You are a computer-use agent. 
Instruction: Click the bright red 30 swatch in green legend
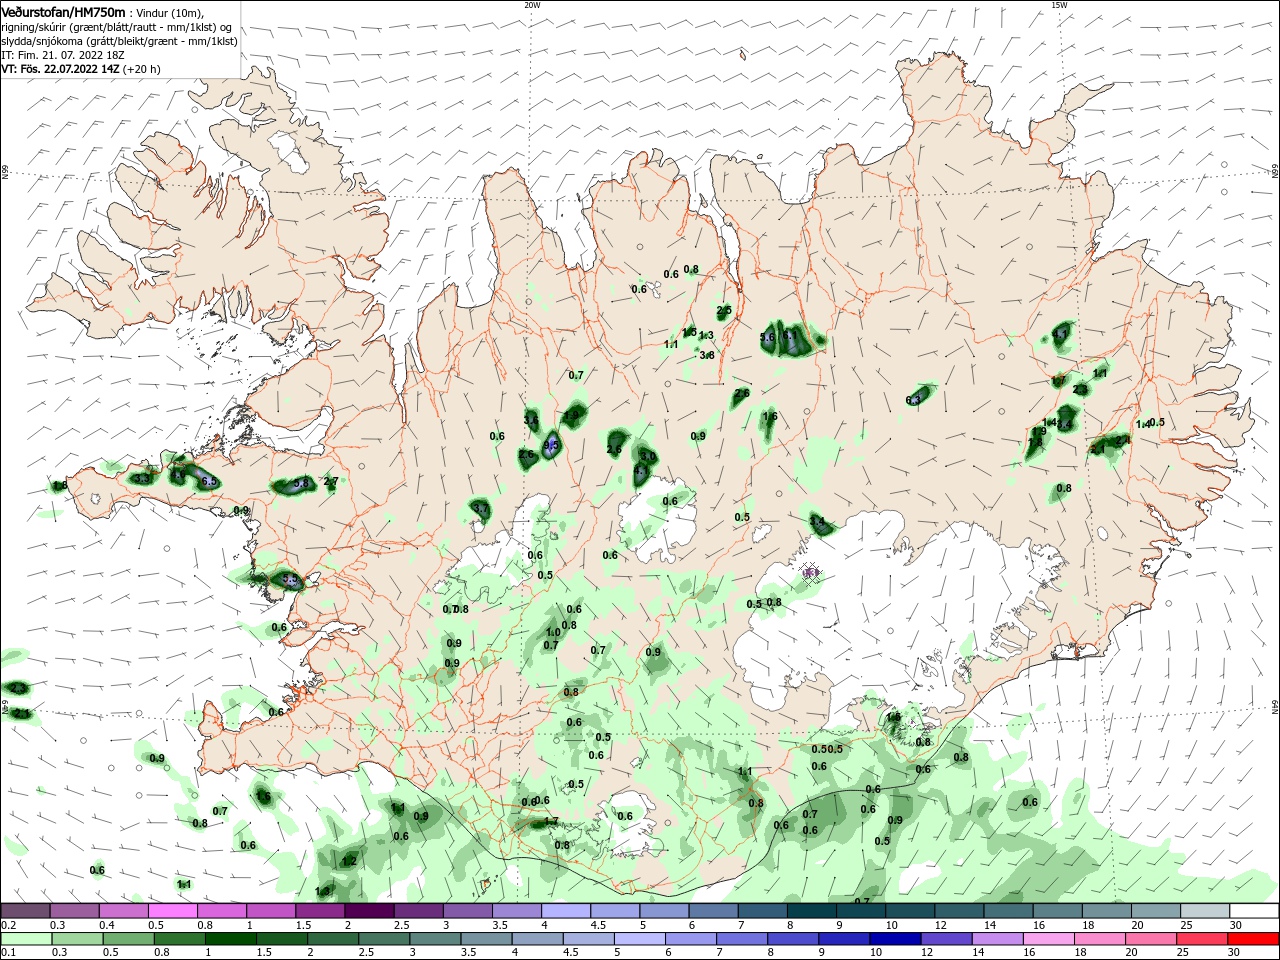click(x=1252, y=939)
